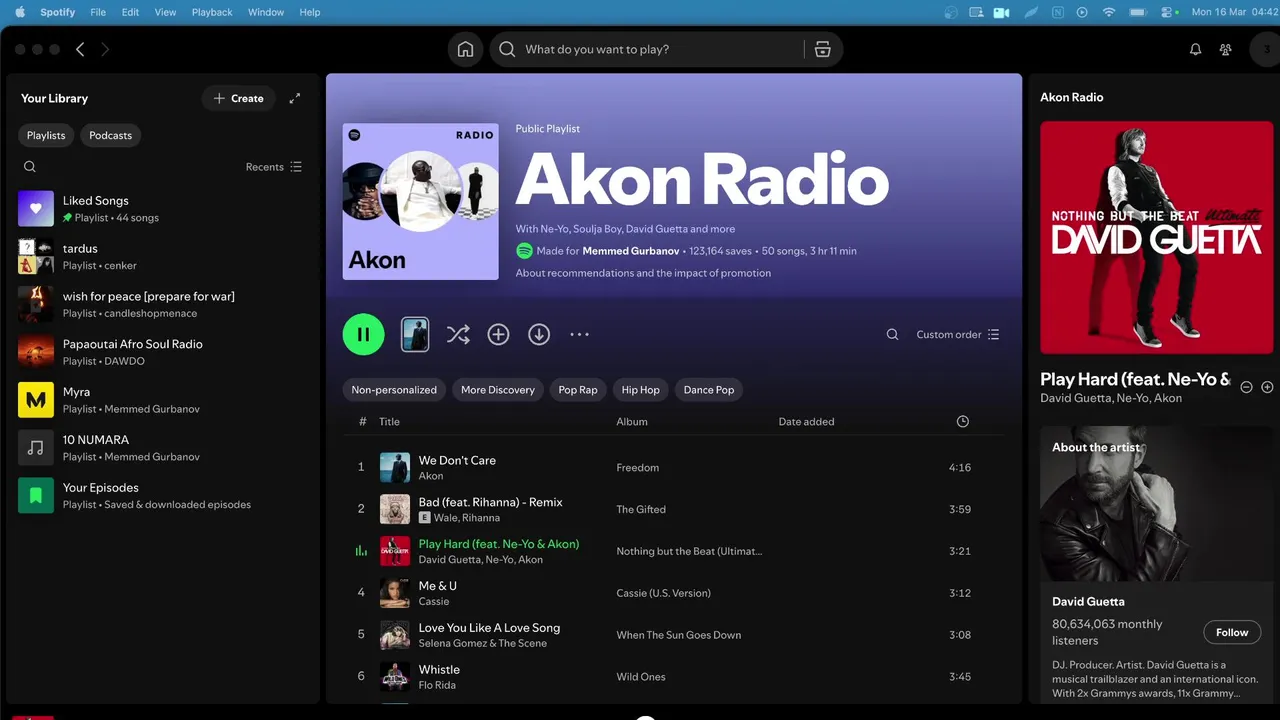Open the Browse icon in search bar
The height and width of the screenshot is (720, 1280).
(x=822, y=49)
